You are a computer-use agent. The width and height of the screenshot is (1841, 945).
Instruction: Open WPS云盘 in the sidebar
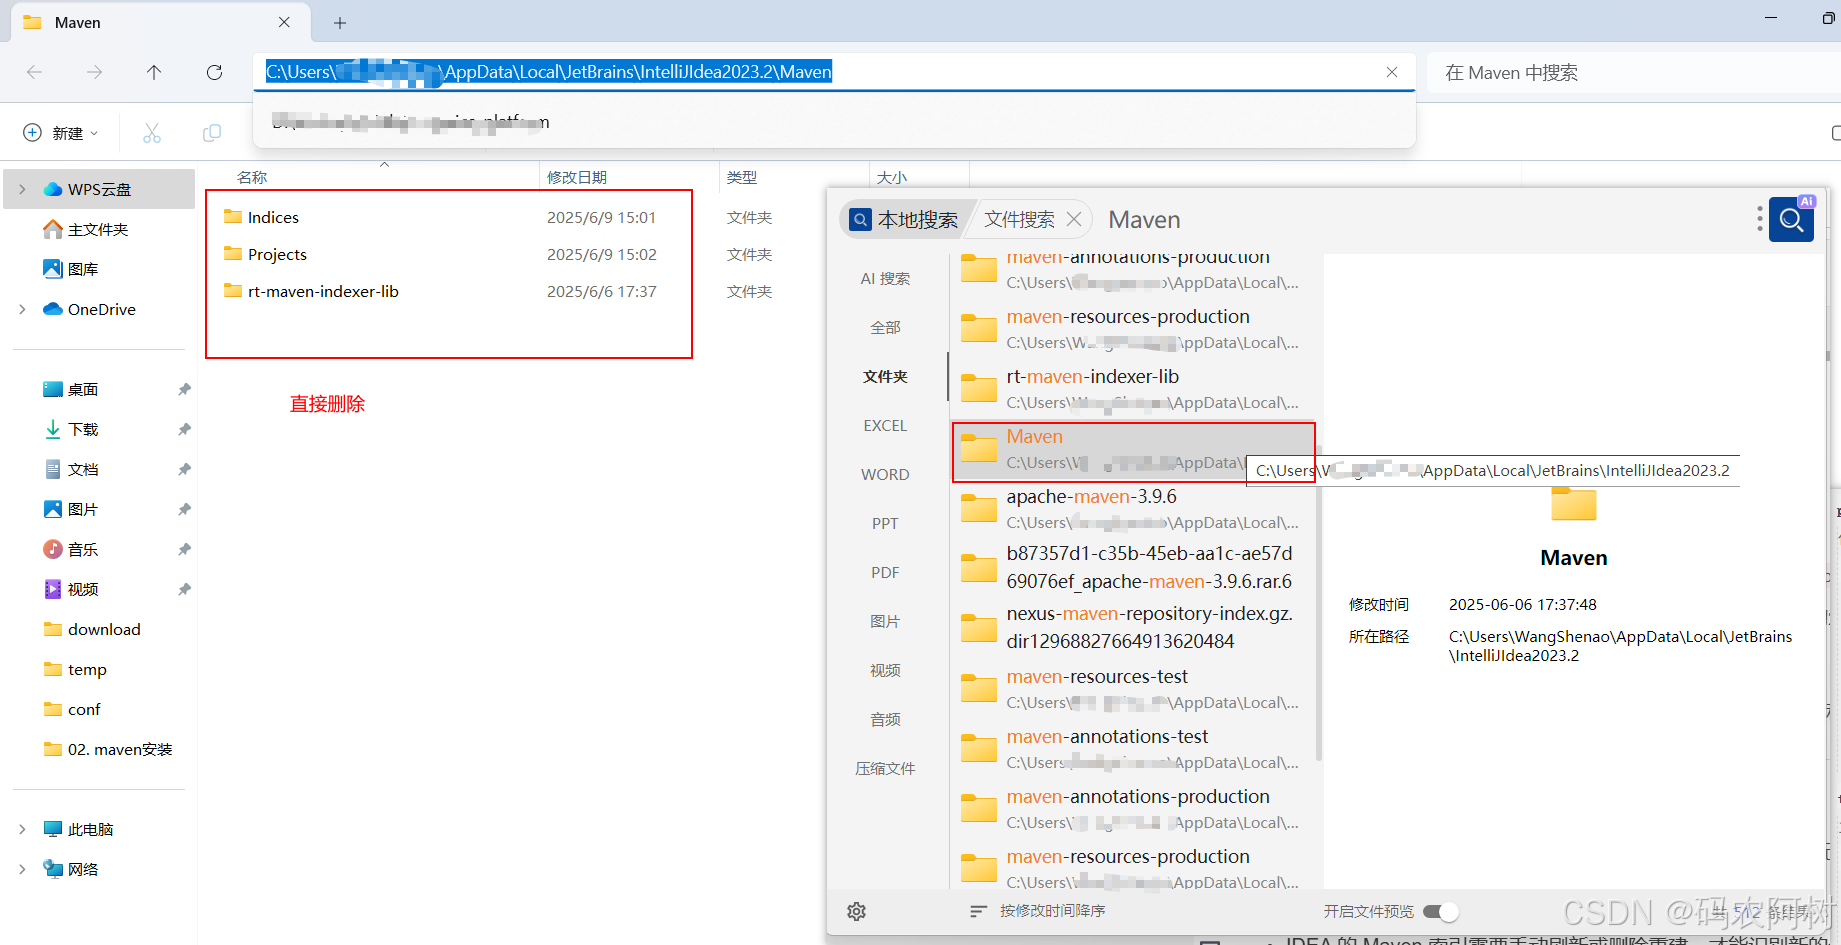click(99, 189)
